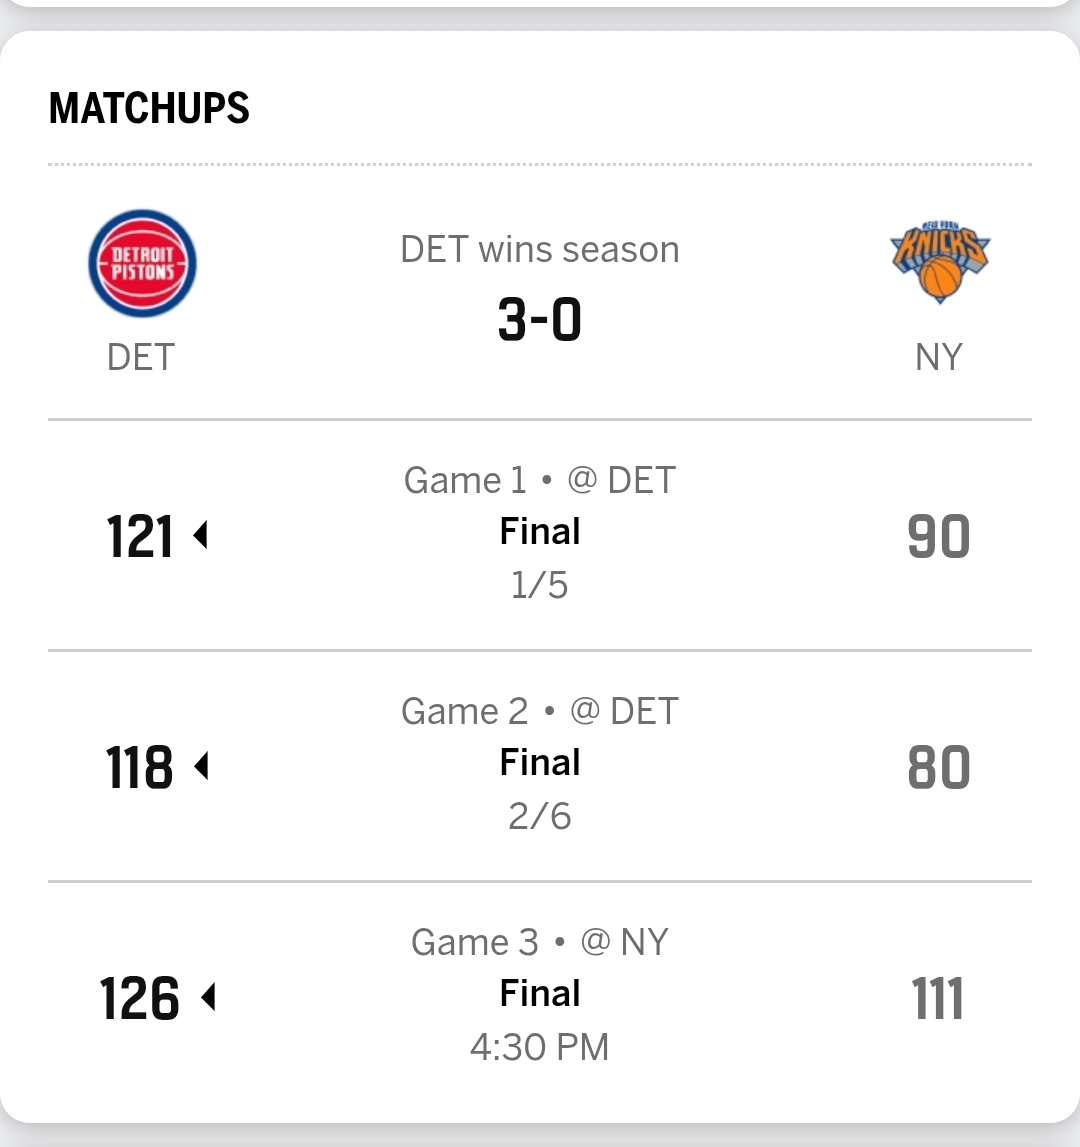Select the Pistons score 121
This screenshot has width=1080, height=1147.
pyautogui.click(x=140, y=537)
